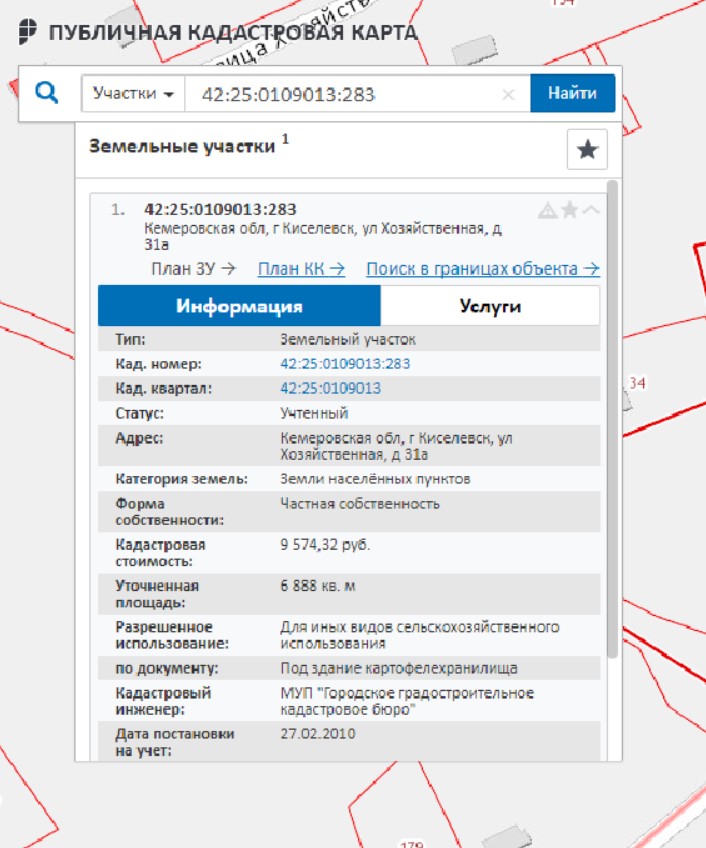Click the План ЗУ link
This screenshot has width=706, height=848.
pyautogui.click(x=193, y=269)
